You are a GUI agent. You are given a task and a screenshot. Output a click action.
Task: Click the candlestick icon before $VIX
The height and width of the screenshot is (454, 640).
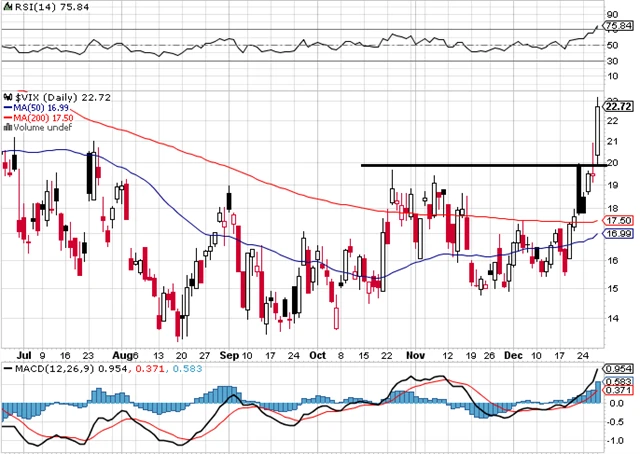(x=8, y=97)
